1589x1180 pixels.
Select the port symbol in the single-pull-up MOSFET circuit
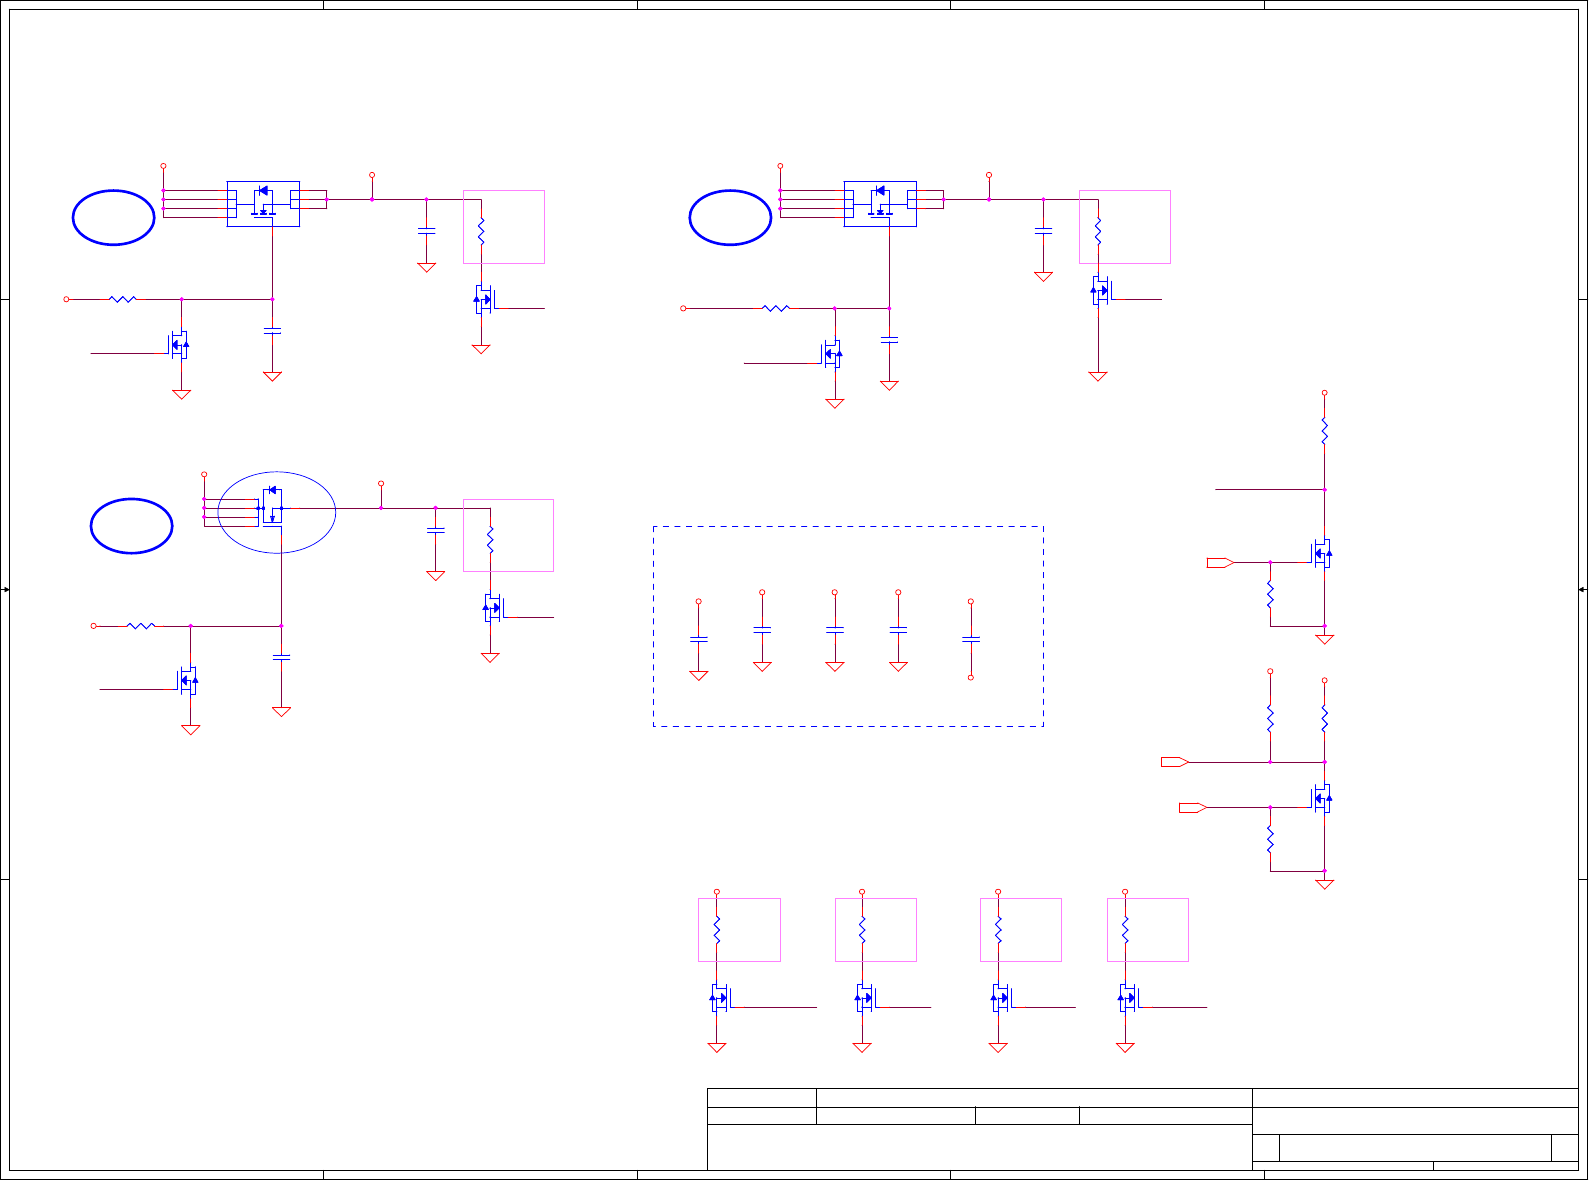(1221, 563)
